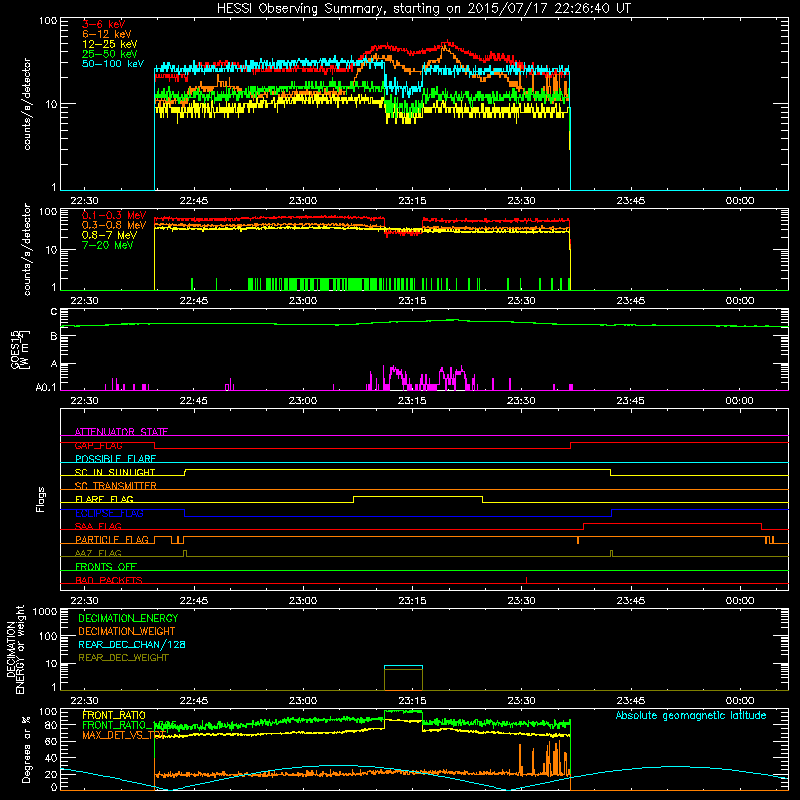Click the HESSI Observing Summary plot title
This screenshot has width=800, height=800.
(424, 9)
